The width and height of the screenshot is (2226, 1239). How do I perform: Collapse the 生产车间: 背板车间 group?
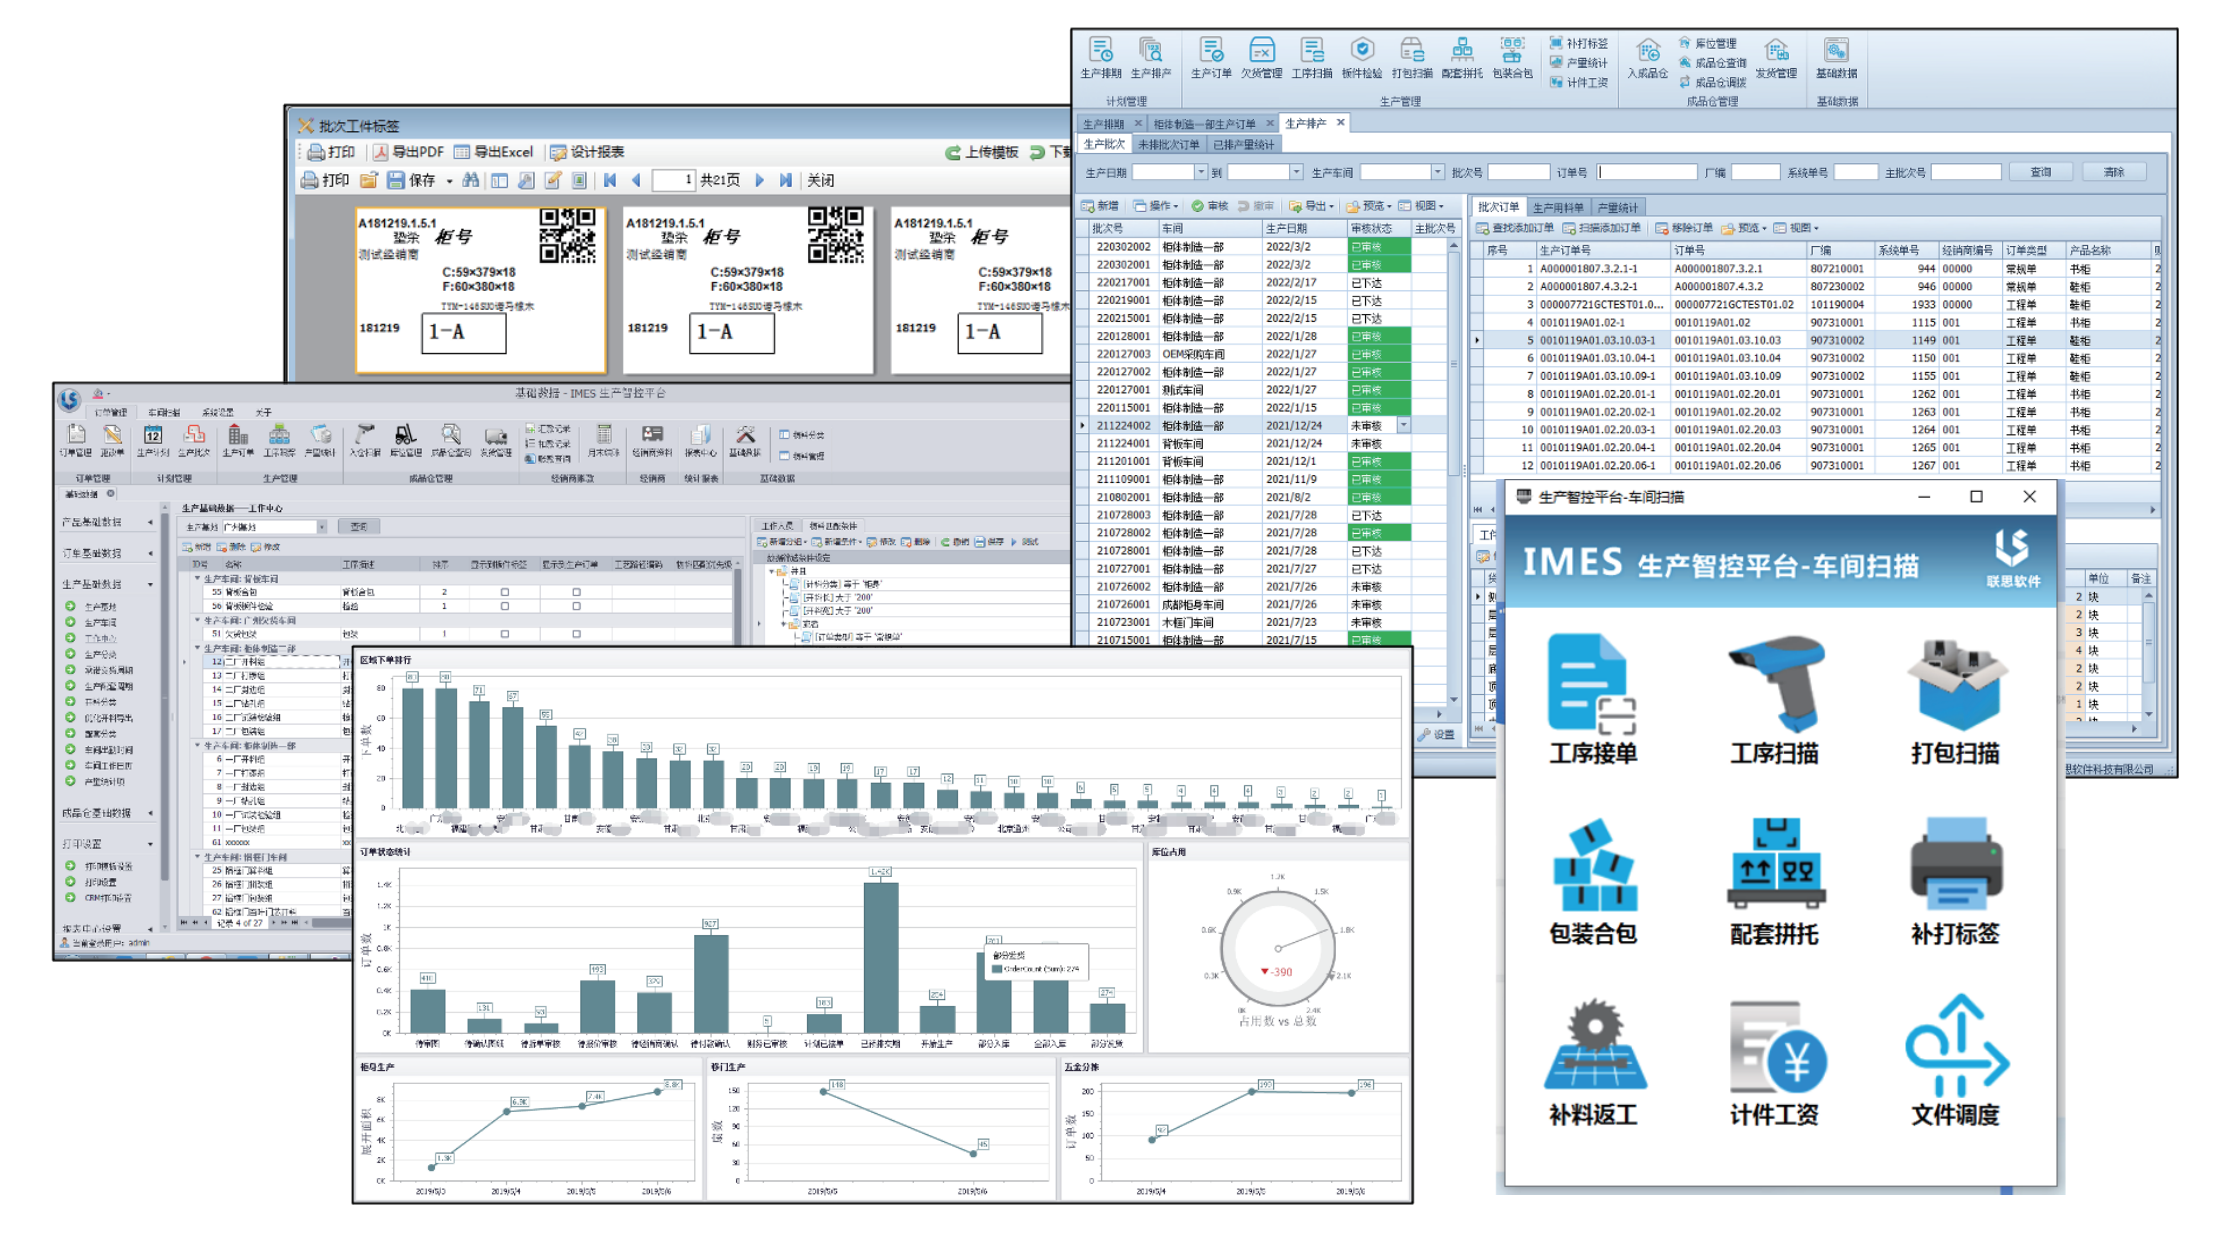(x=197, y=579)
